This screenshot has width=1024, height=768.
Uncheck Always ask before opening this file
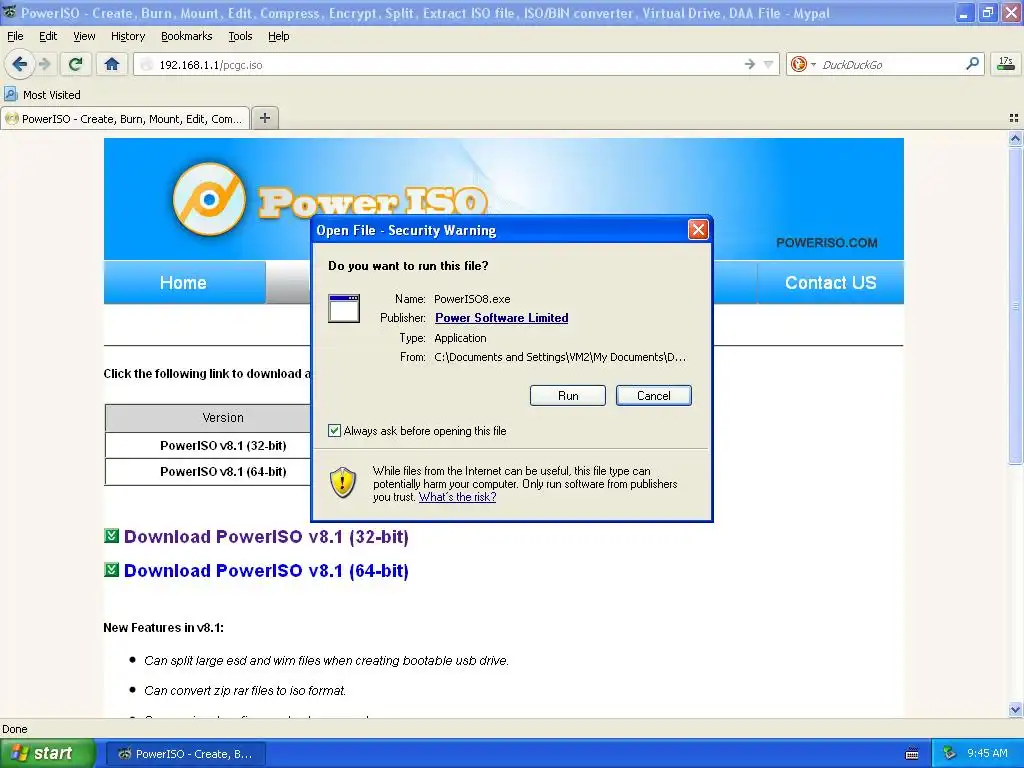pos(334,430)
